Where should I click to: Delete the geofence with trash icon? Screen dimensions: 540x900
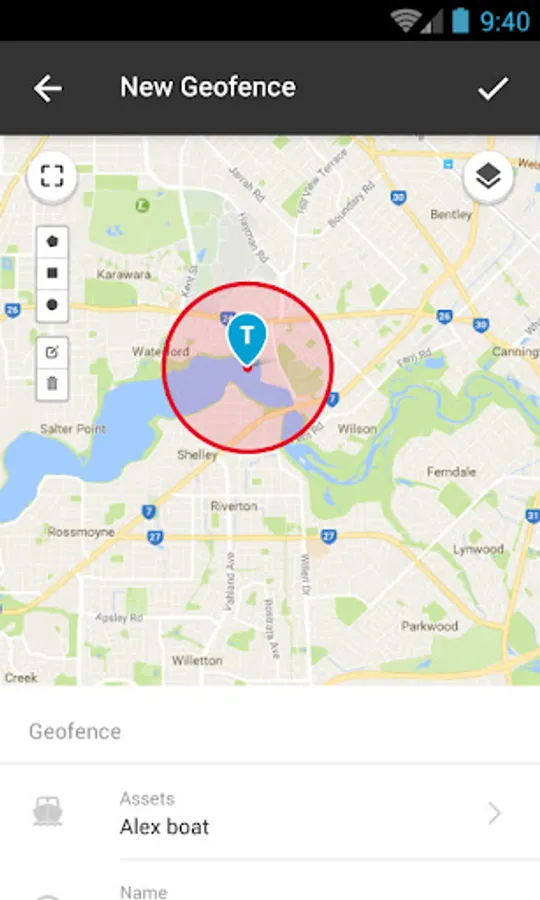click(x=52, y=383)
